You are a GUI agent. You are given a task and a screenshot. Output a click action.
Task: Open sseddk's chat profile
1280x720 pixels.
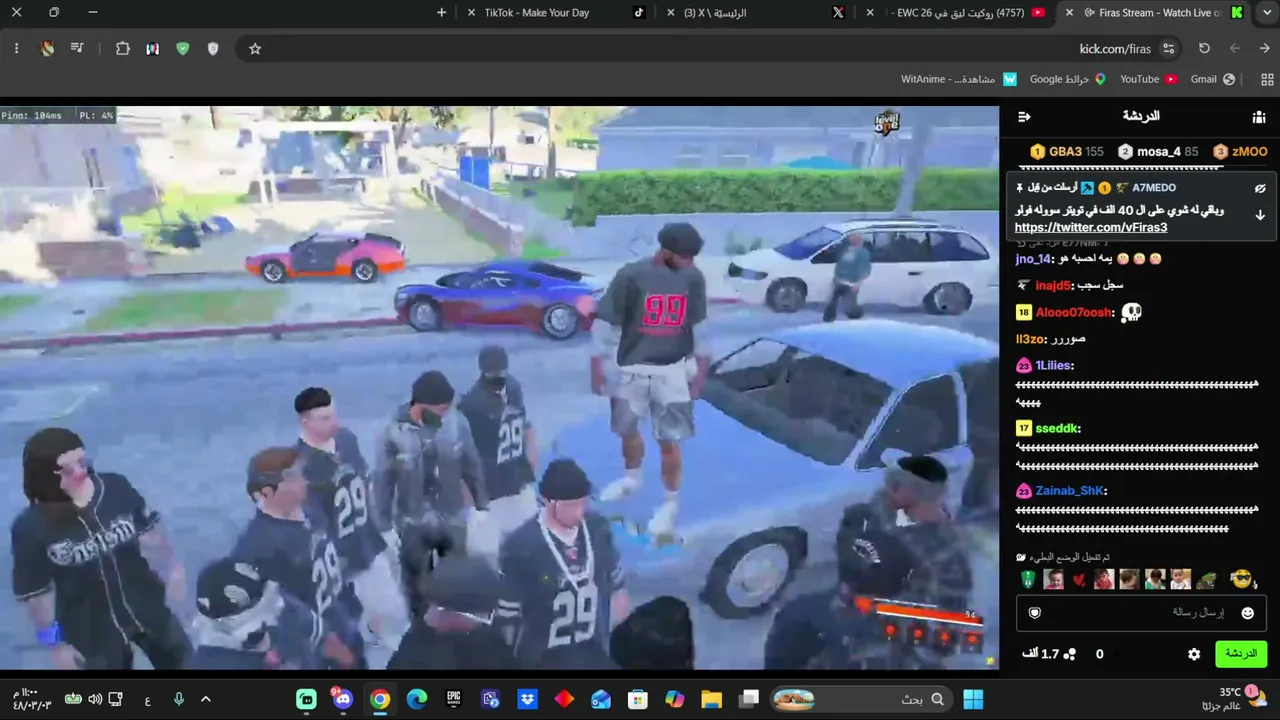(1058, 428)
